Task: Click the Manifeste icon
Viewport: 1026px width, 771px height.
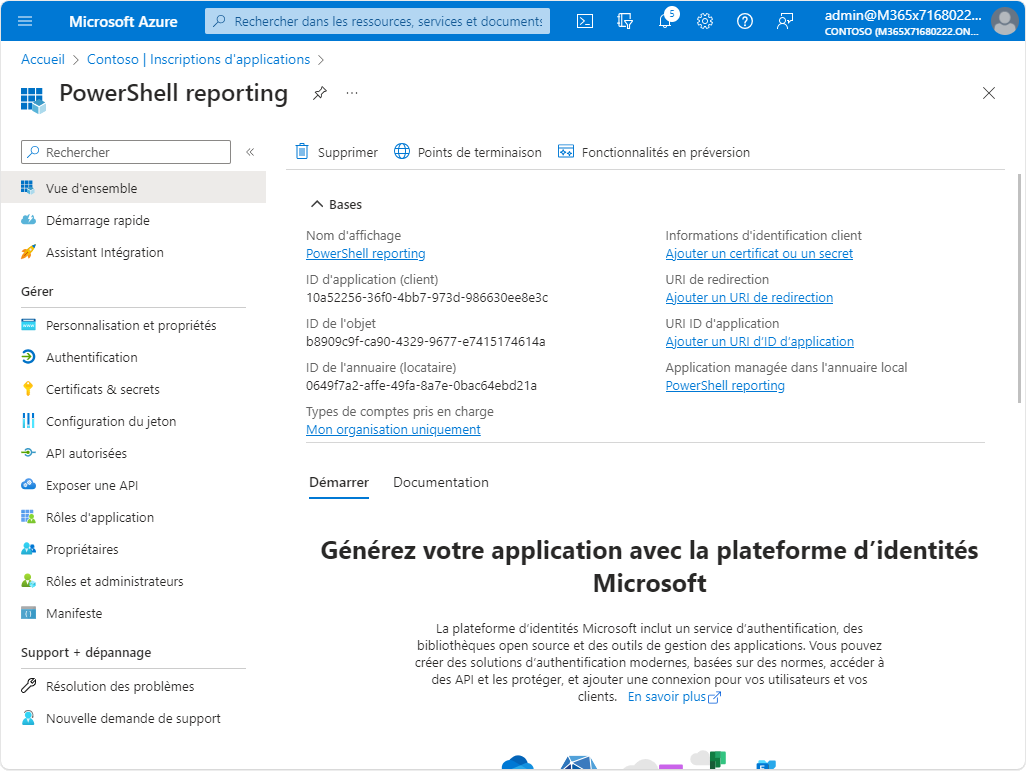Action: click(28, 613)
